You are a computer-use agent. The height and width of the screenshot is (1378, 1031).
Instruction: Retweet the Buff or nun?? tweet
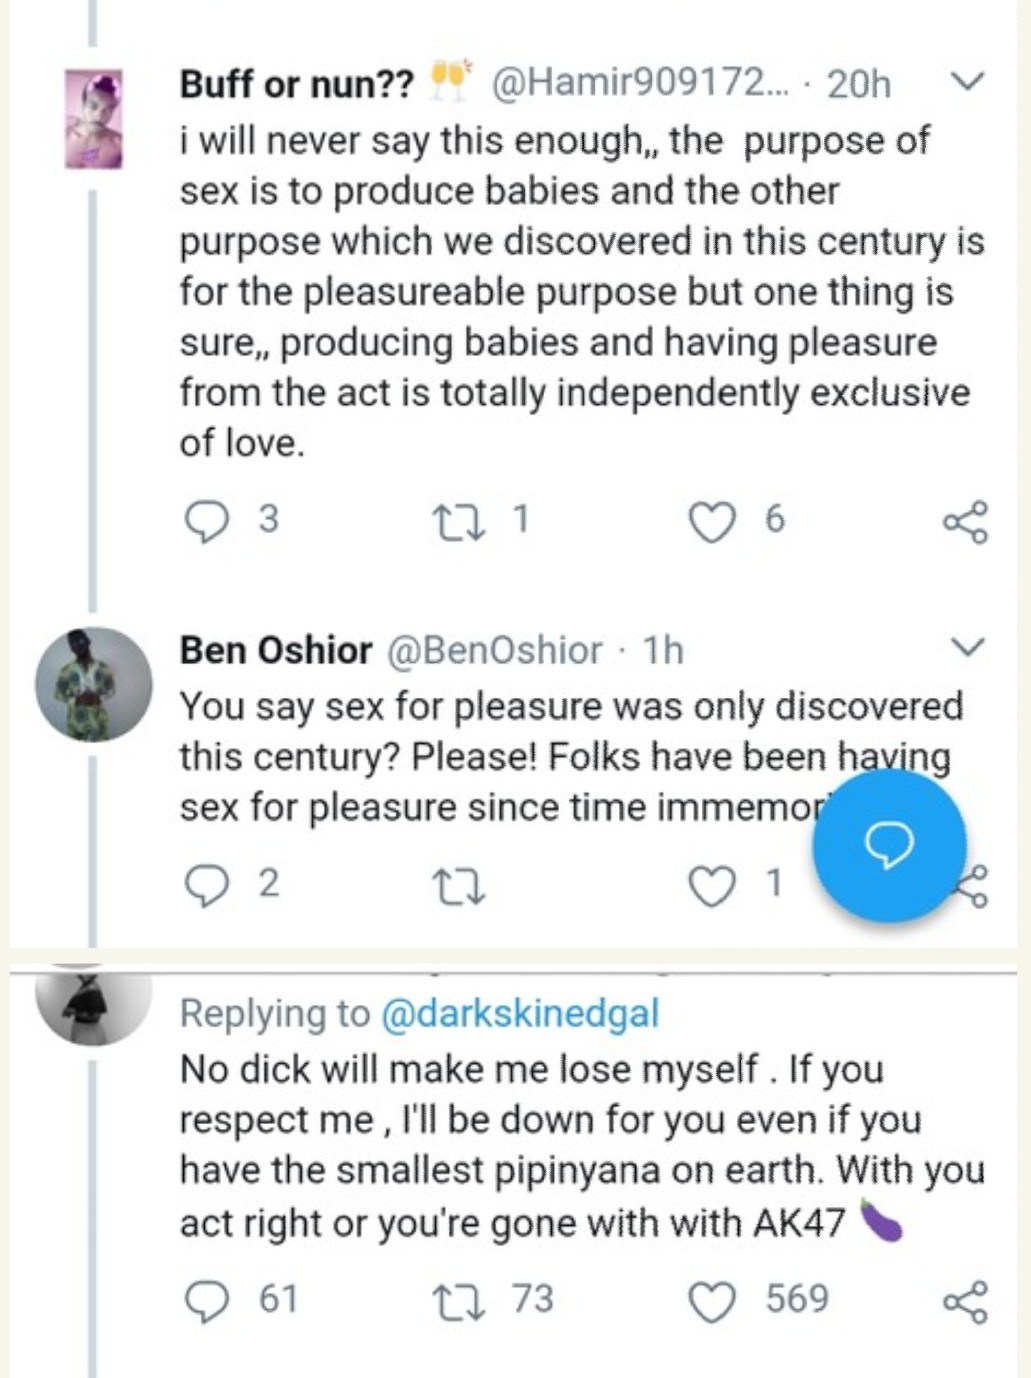[458, 521]
